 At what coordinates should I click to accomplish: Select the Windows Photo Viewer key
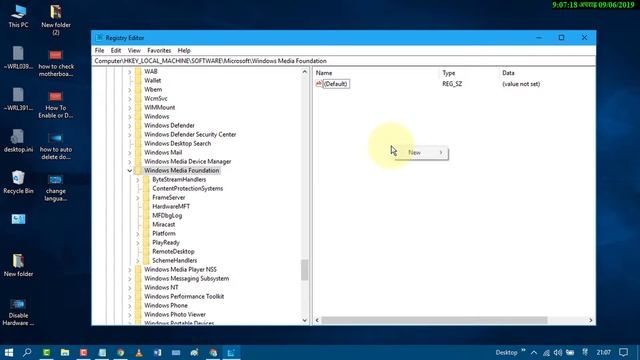[x=175, y=314]
